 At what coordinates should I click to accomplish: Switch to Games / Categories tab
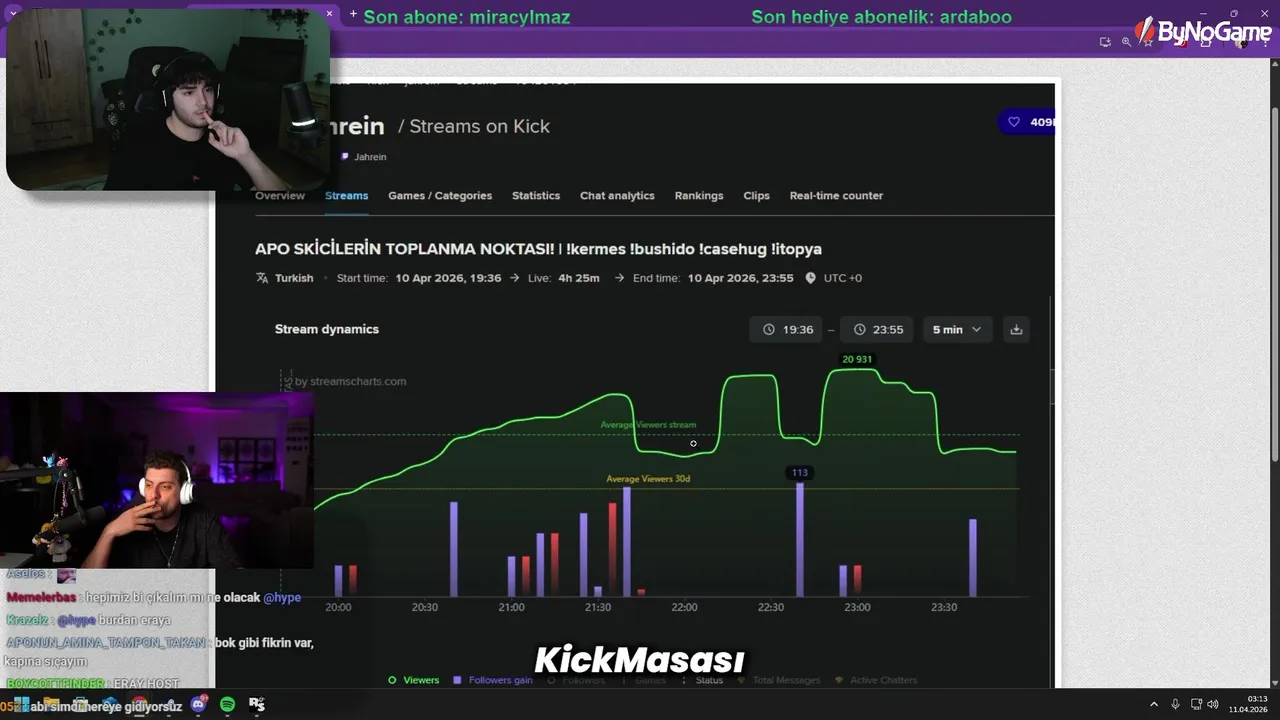pyautogui.click(x=440, y=195)
